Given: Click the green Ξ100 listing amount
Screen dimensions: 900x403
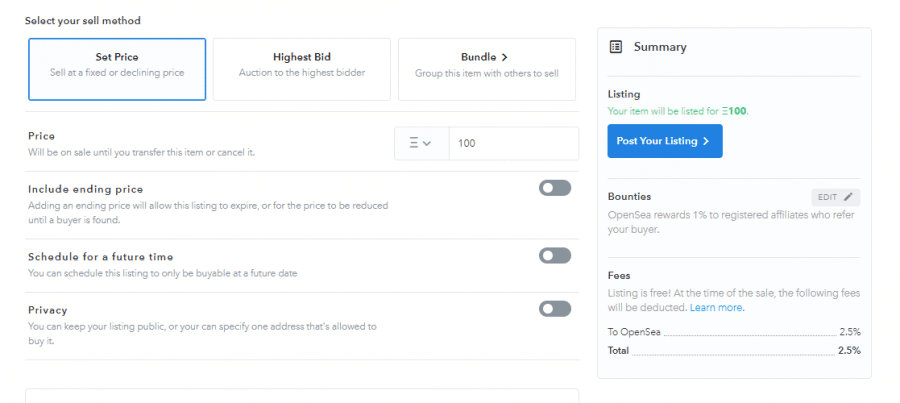Looking at the screenshot, I should (x=735, y=111).
